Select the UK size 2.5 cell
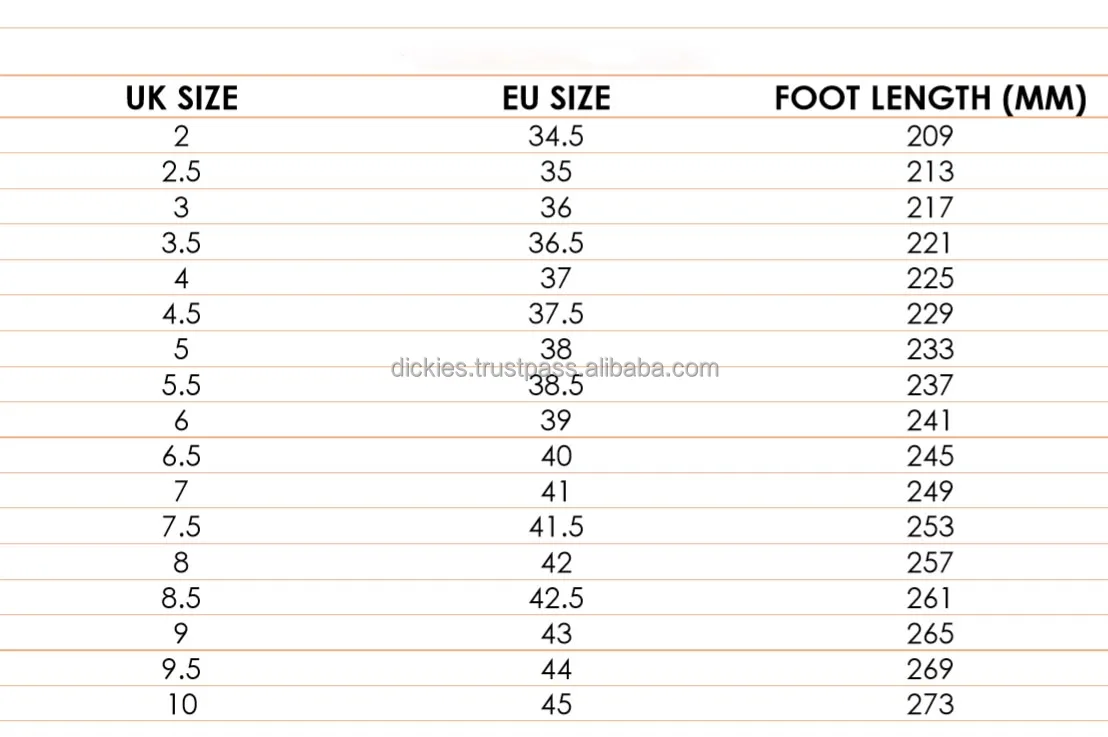This screenshot has width=1108, height=737. (x=181, y=172)
